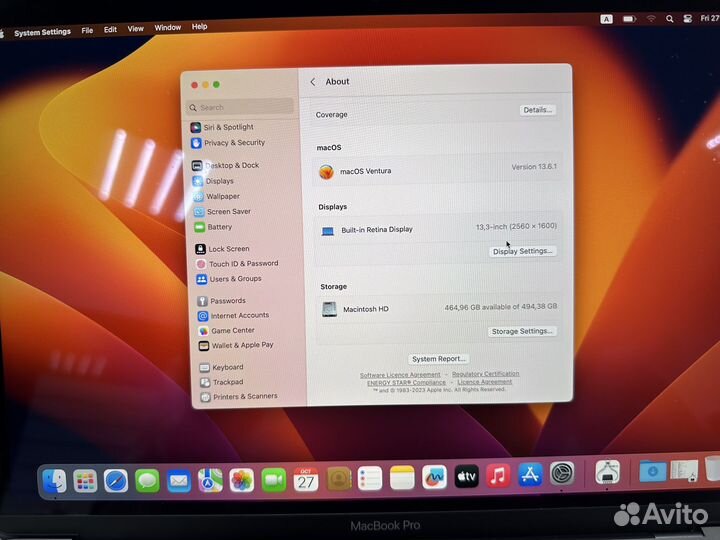
Task: Open Notes from the Dock
Action: tap(402, 478)
